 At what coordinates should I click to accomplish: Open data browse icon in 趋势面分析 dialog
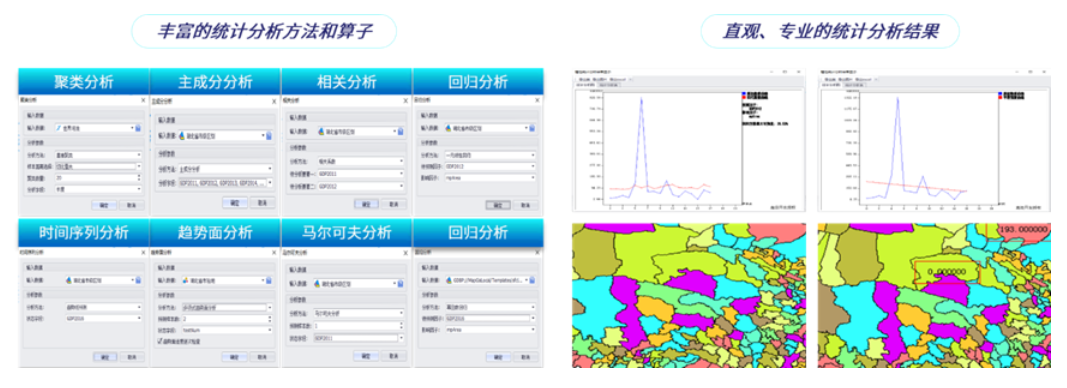pyautogui.click(x=269, y=280)
